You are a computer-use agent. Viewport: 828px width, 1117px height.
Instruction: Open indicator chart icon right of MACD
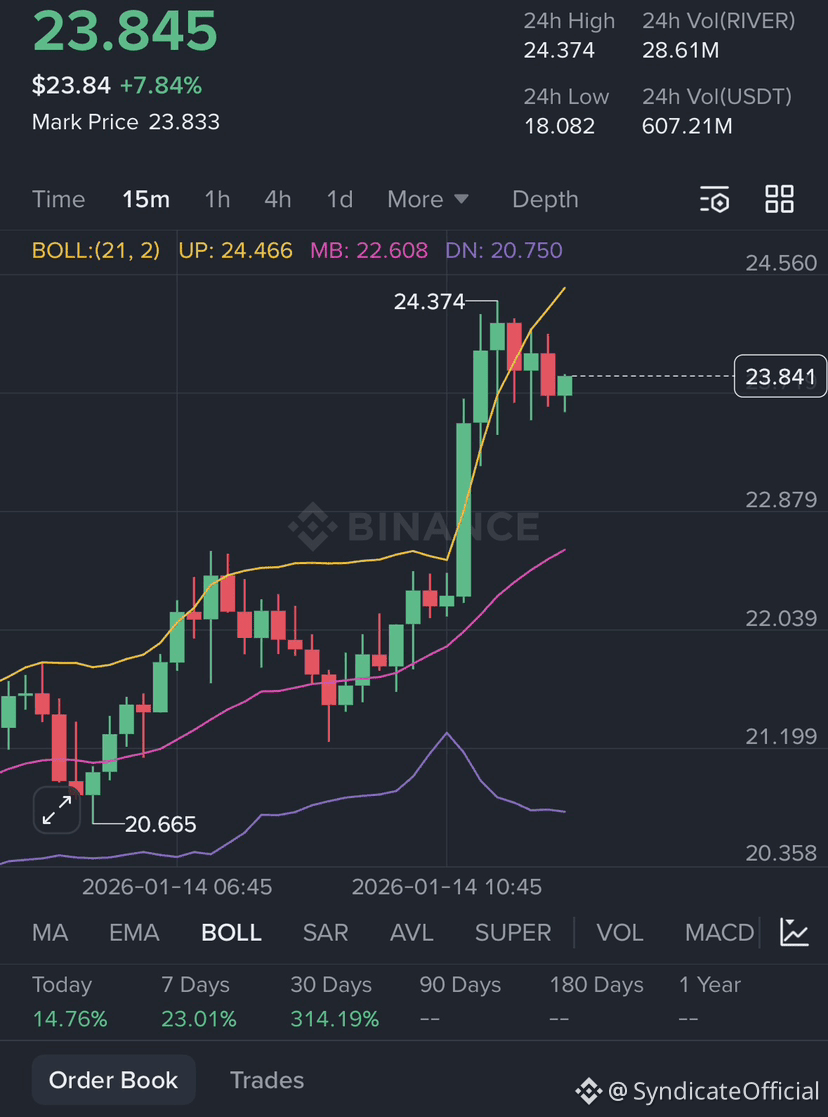(794, 932)
